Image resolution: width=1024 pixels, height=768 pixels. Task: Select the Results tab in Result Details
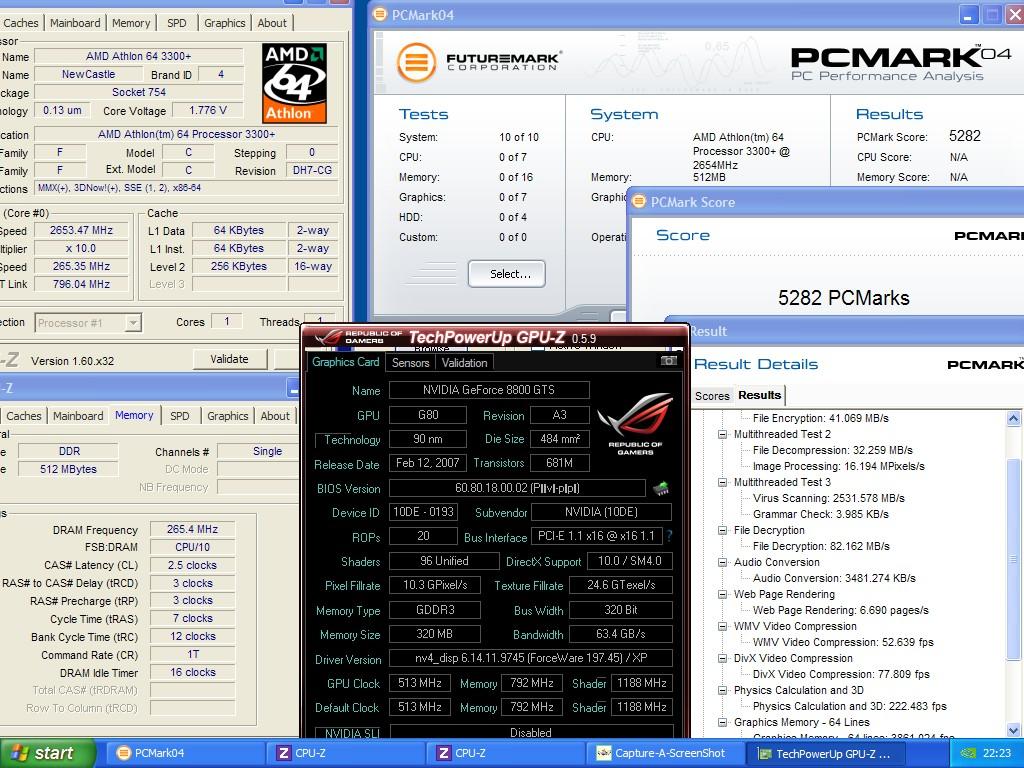[760, 395]
